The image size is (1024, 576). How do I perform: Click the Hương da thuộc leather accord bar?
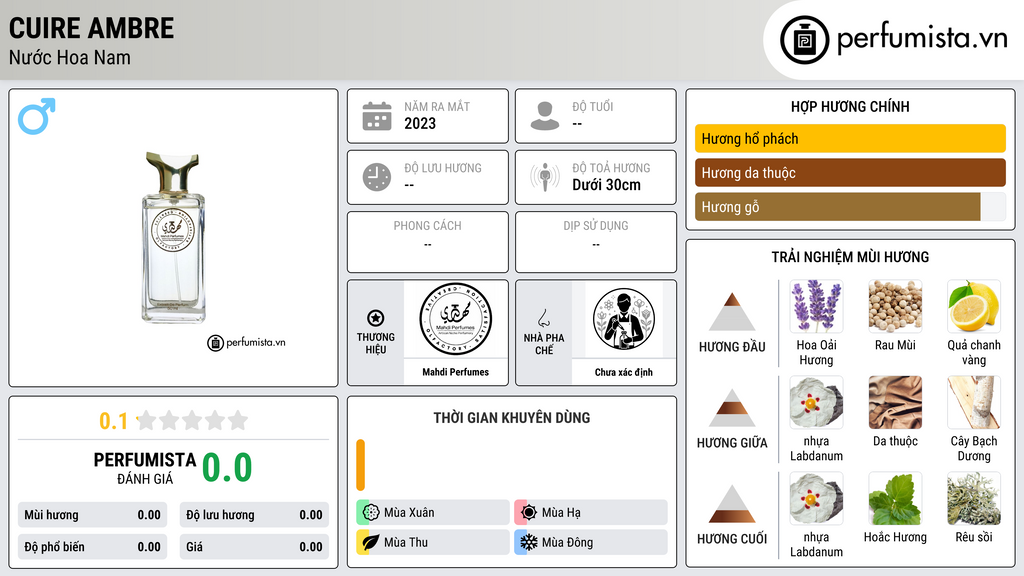point(850,172)
